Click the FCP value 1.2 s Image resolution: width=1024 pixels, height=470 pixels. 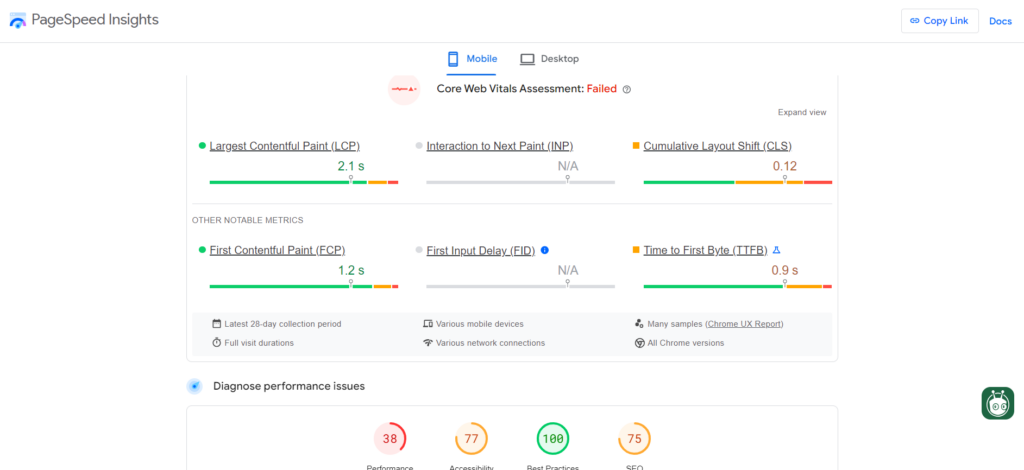click(351, 270)
